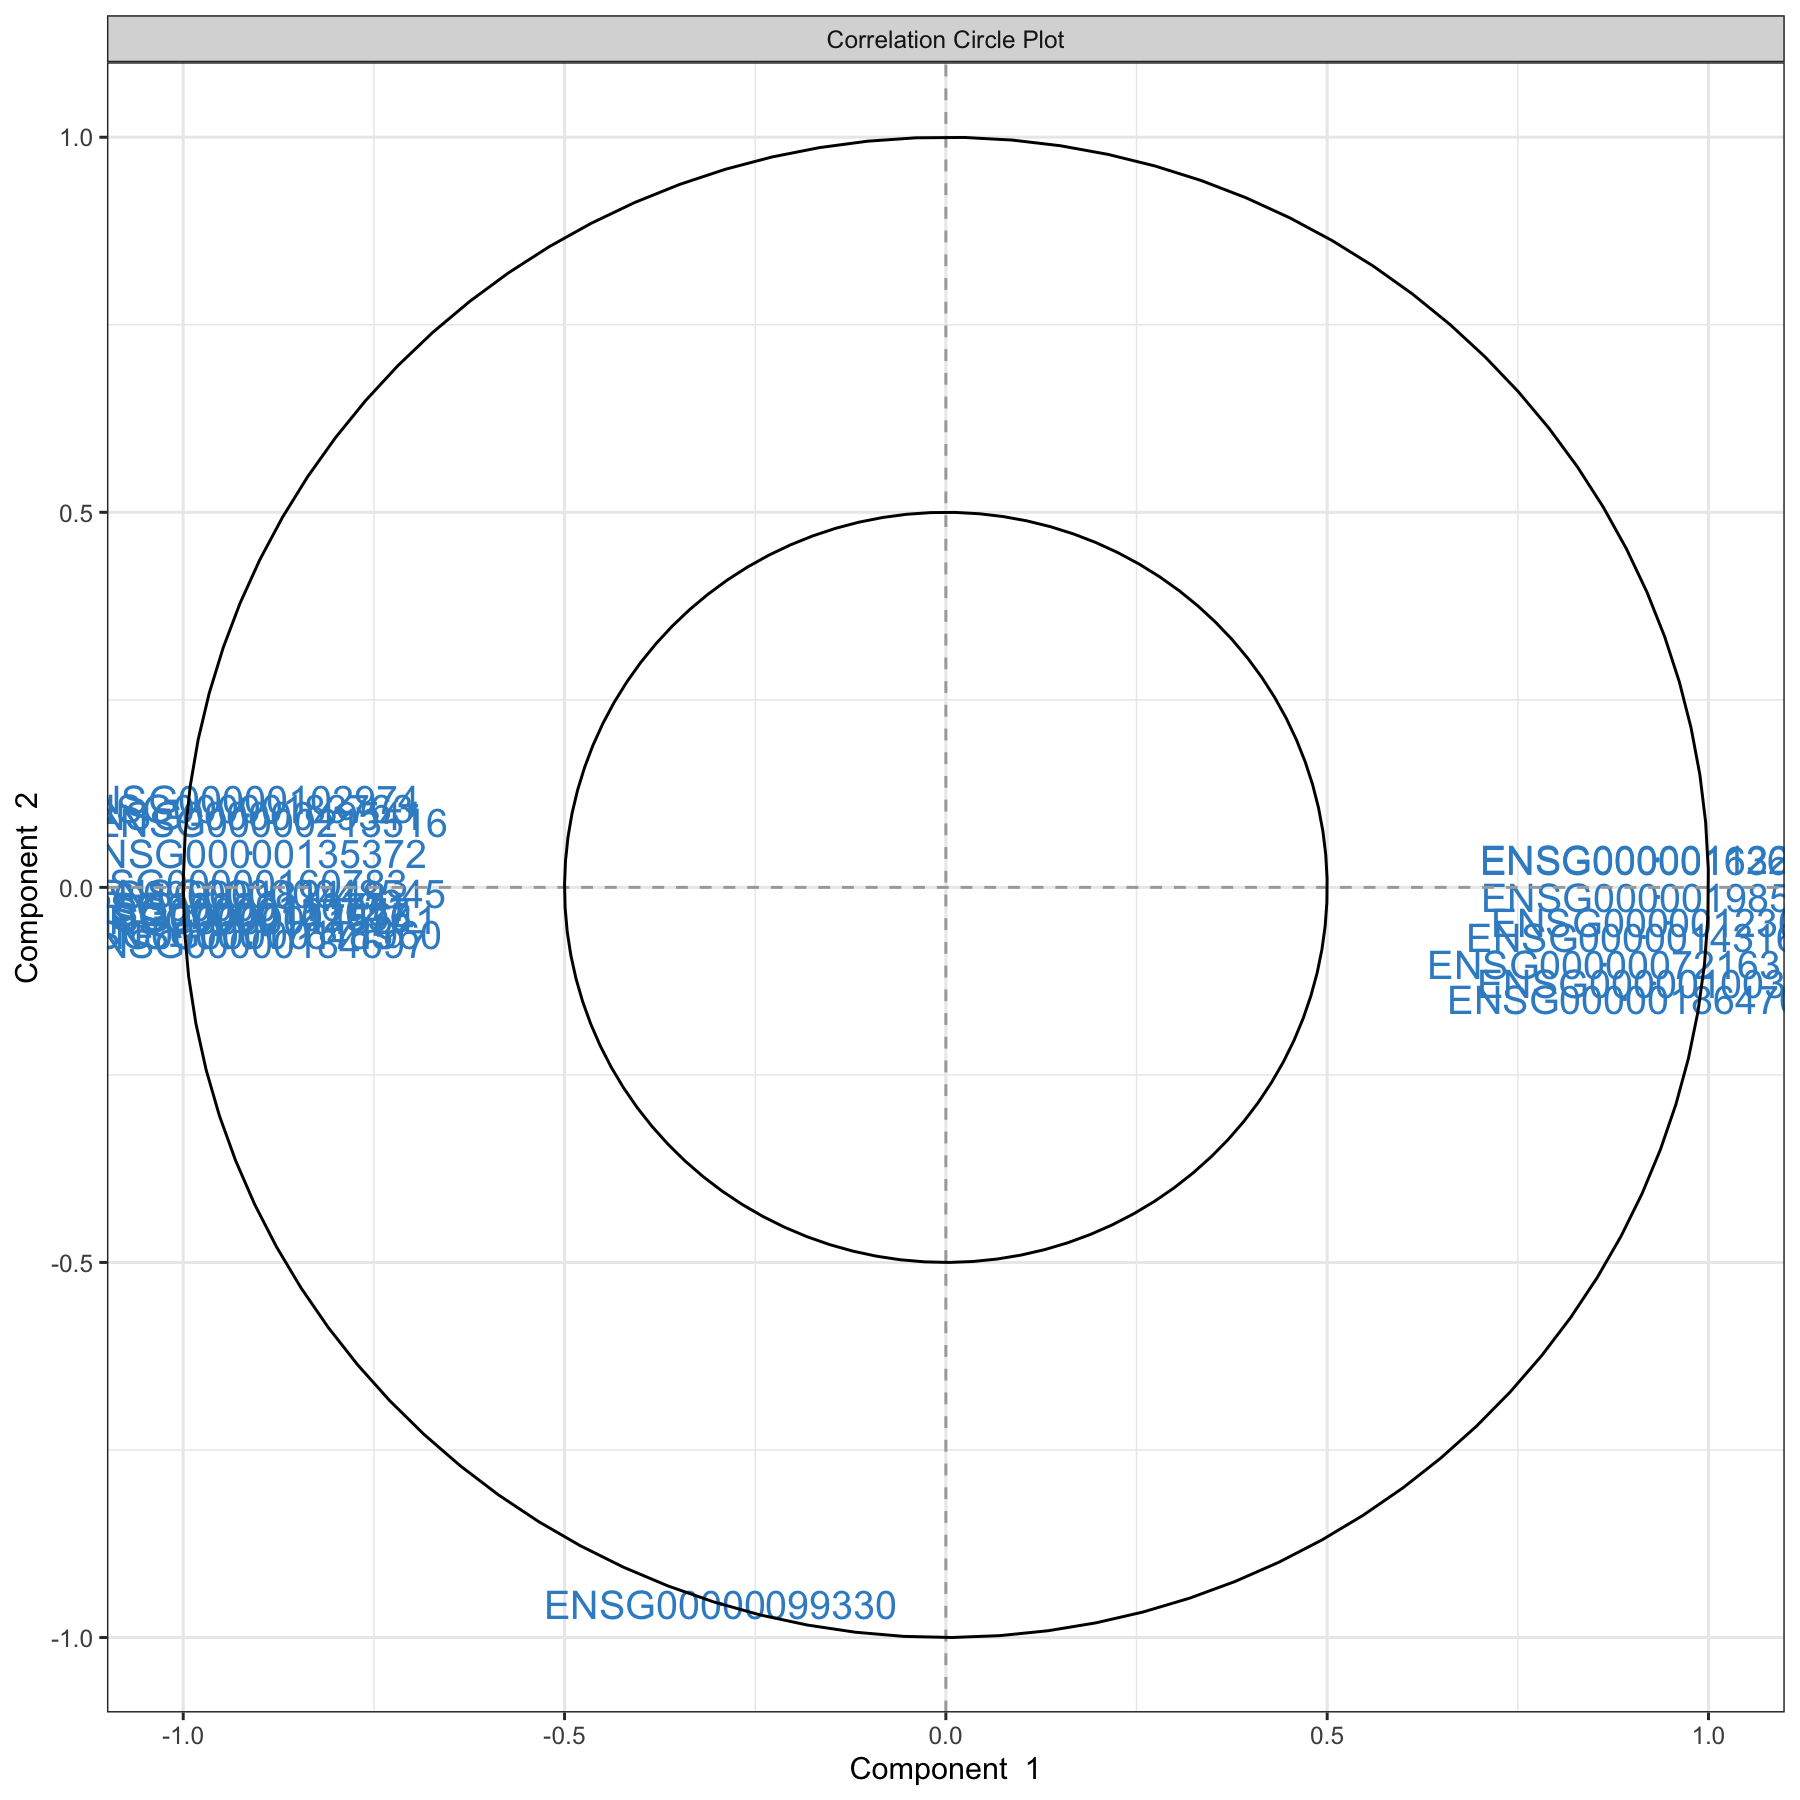
Task: Click the ENSG00000072163 gene label
Action: (x=1605, y=967)
